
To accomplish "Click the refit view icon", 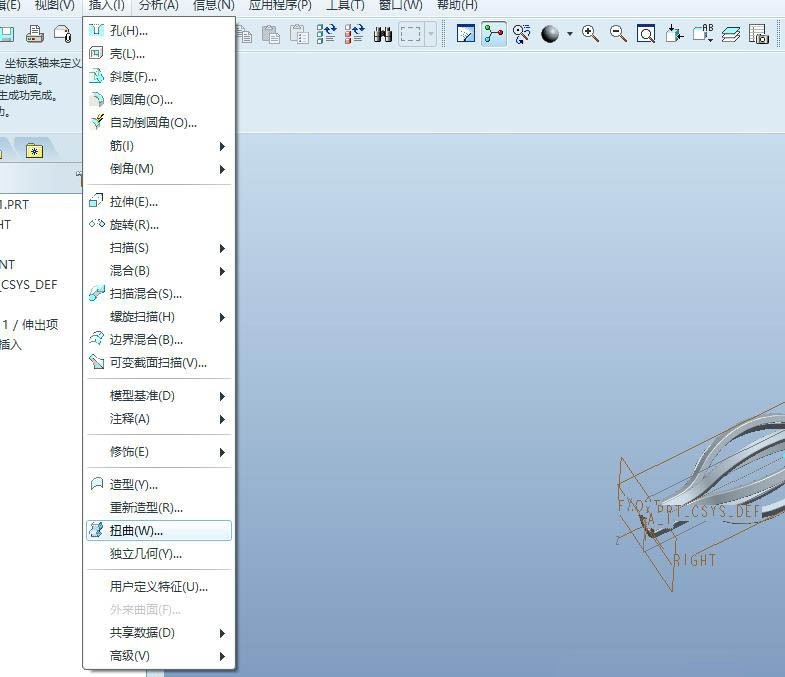I will click(646, 34).
